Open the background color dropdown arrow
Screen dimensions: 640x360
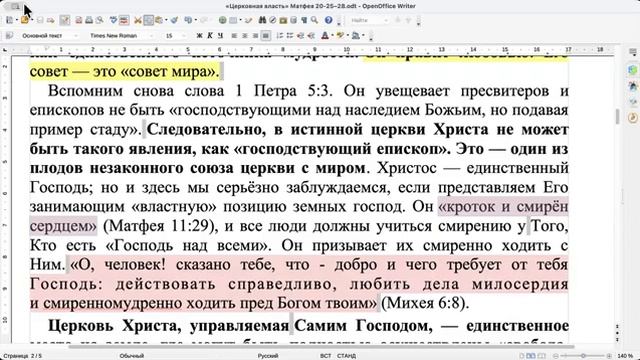click(x=363, y=36)
